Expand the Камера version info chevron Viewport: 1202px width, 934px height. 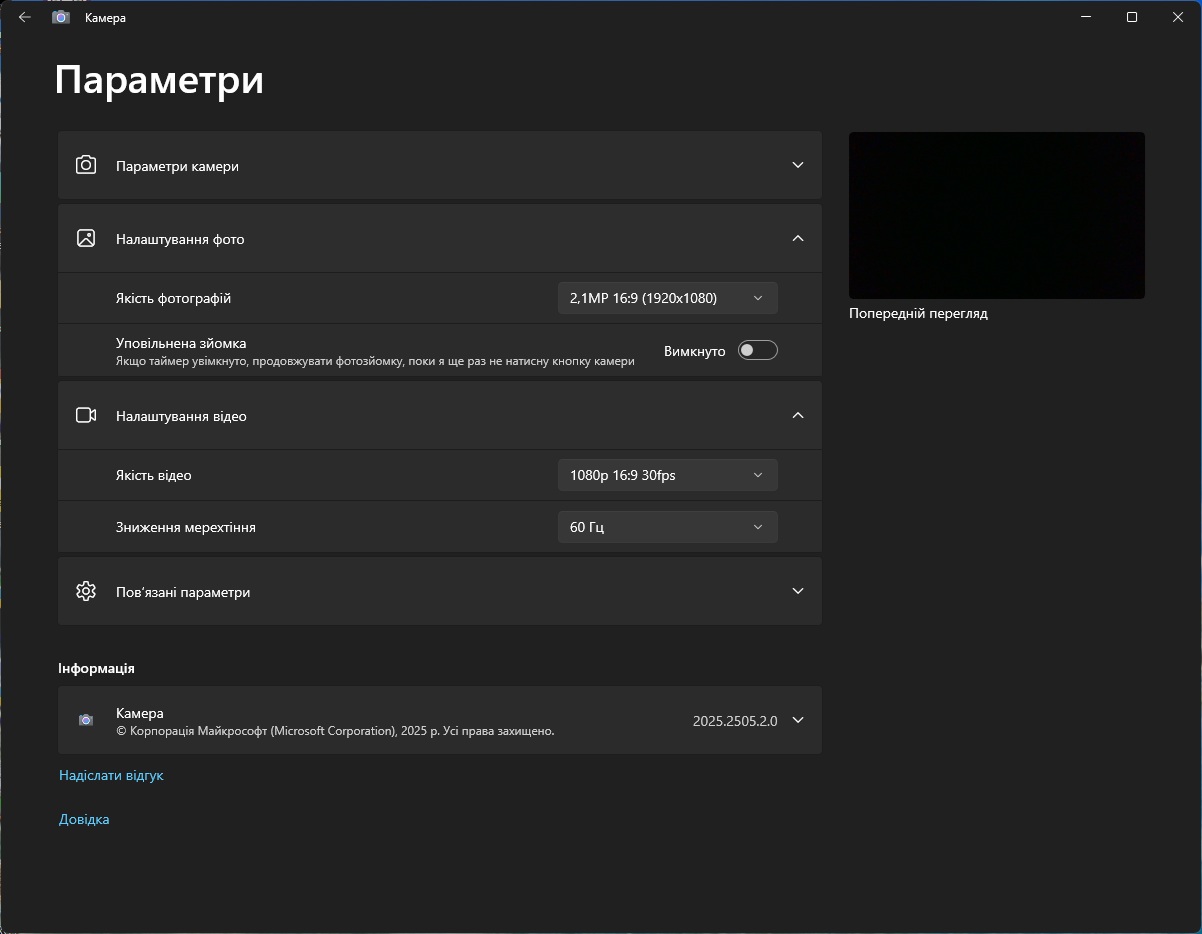[x=797, y=720]
